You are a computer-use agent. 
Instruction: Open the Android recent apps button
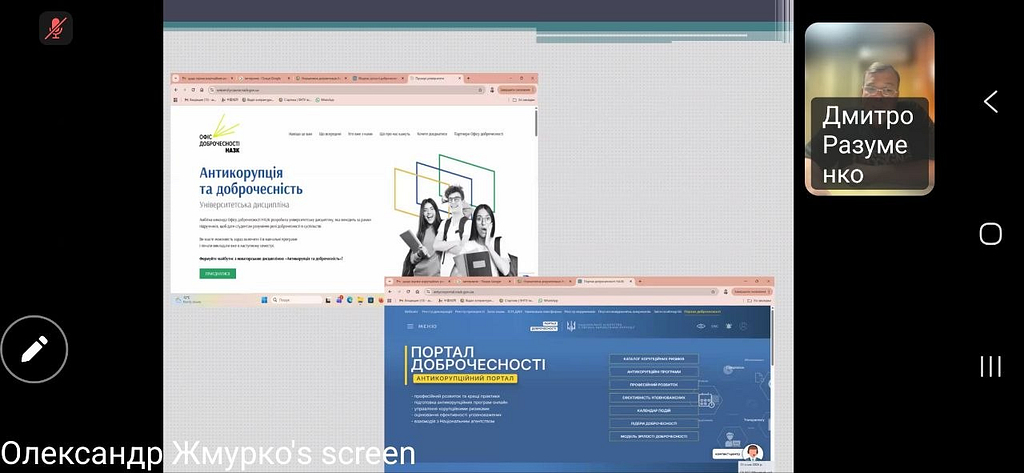pos(991,367)
